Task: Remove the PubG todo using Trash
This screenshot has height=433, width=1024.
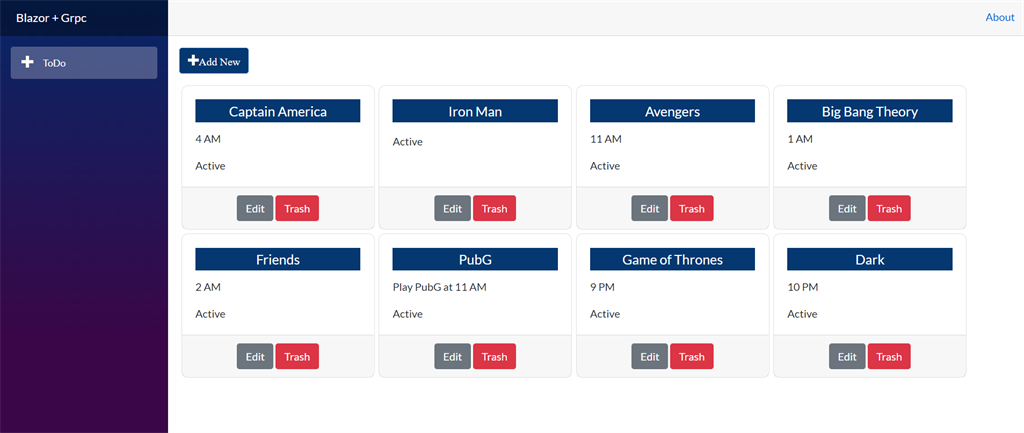Action: [x=494, y=356]
